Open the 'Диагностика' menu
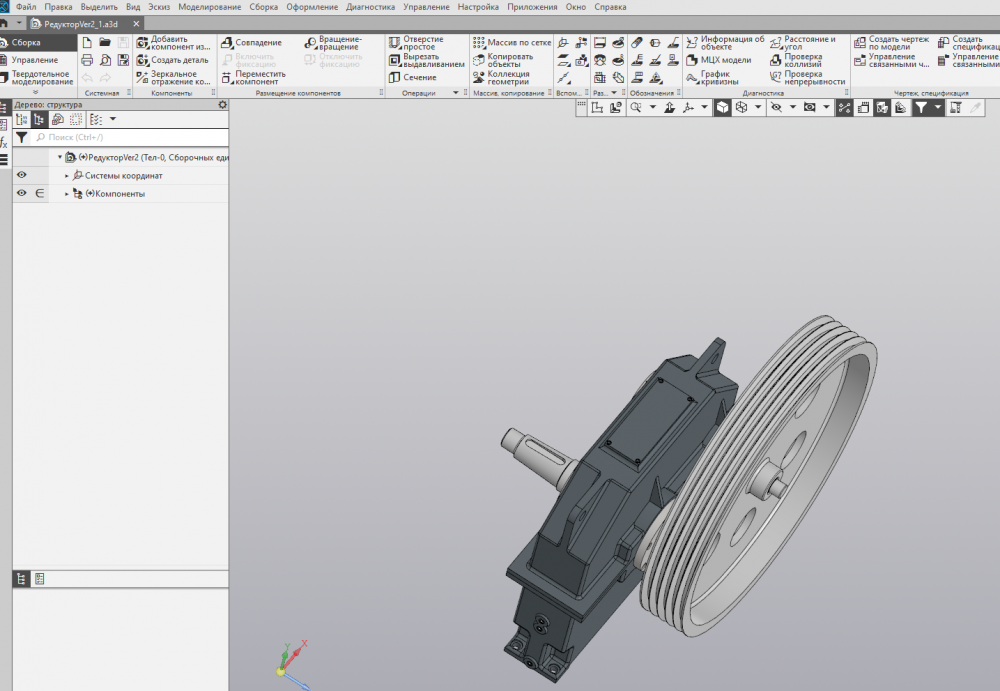Screen dimensions: 1000x691 (370, 7)
